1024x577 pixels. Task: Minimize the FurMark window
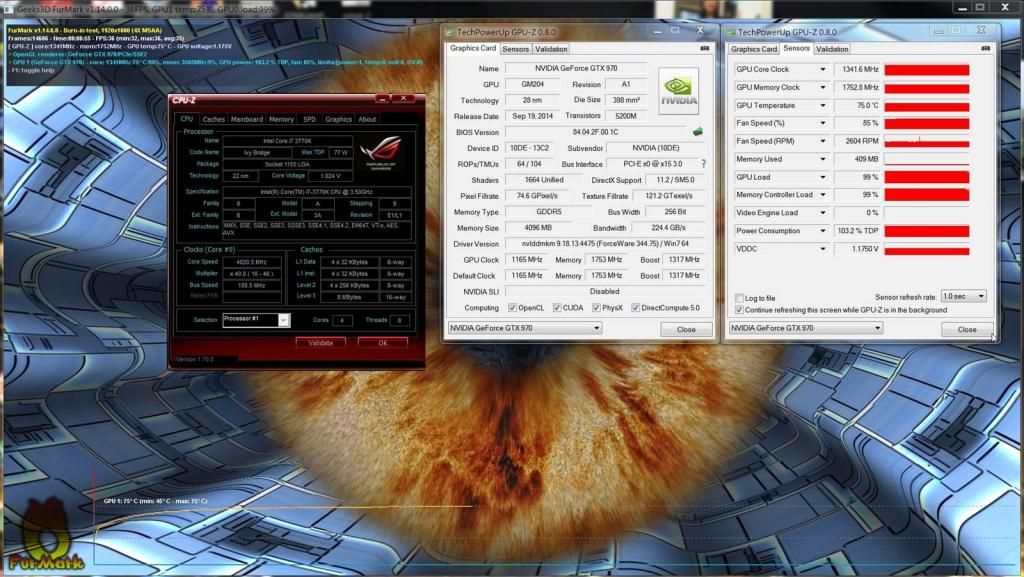tap(963, 7)
